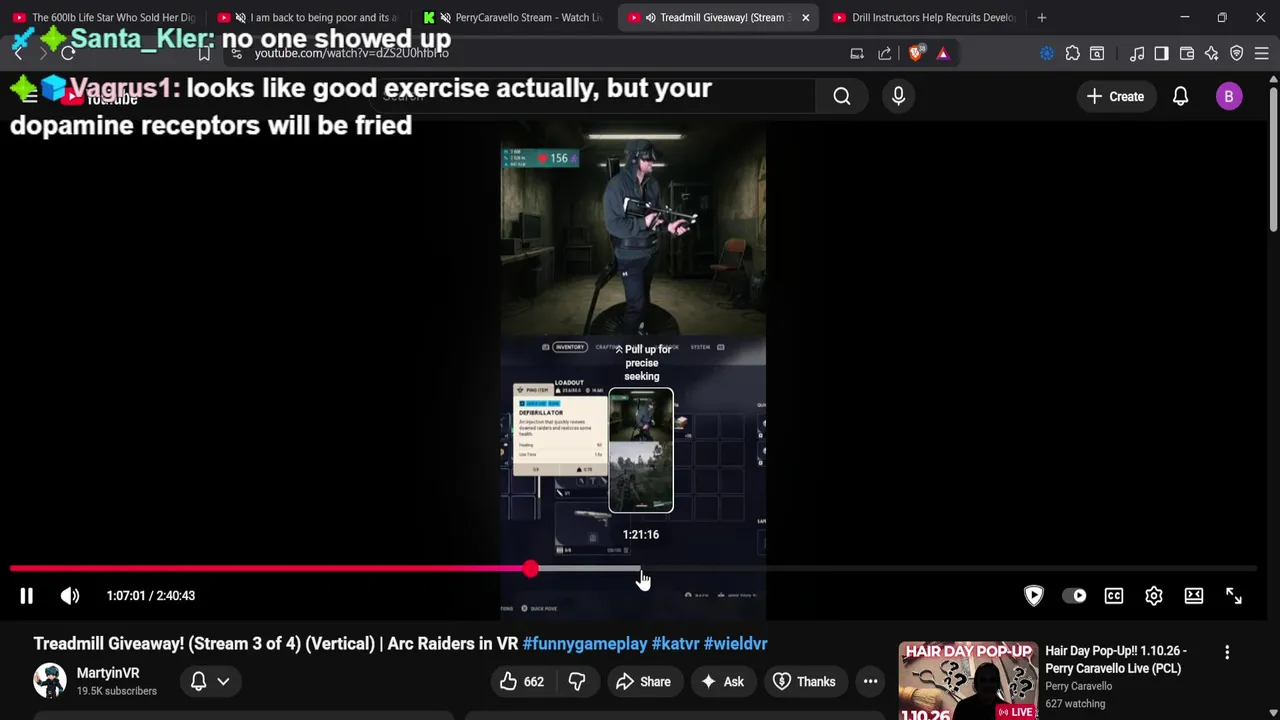The width and height of the screenshot is (1280, 720).
Task: Click the #wieldvr hashtag
Action: 735,644
